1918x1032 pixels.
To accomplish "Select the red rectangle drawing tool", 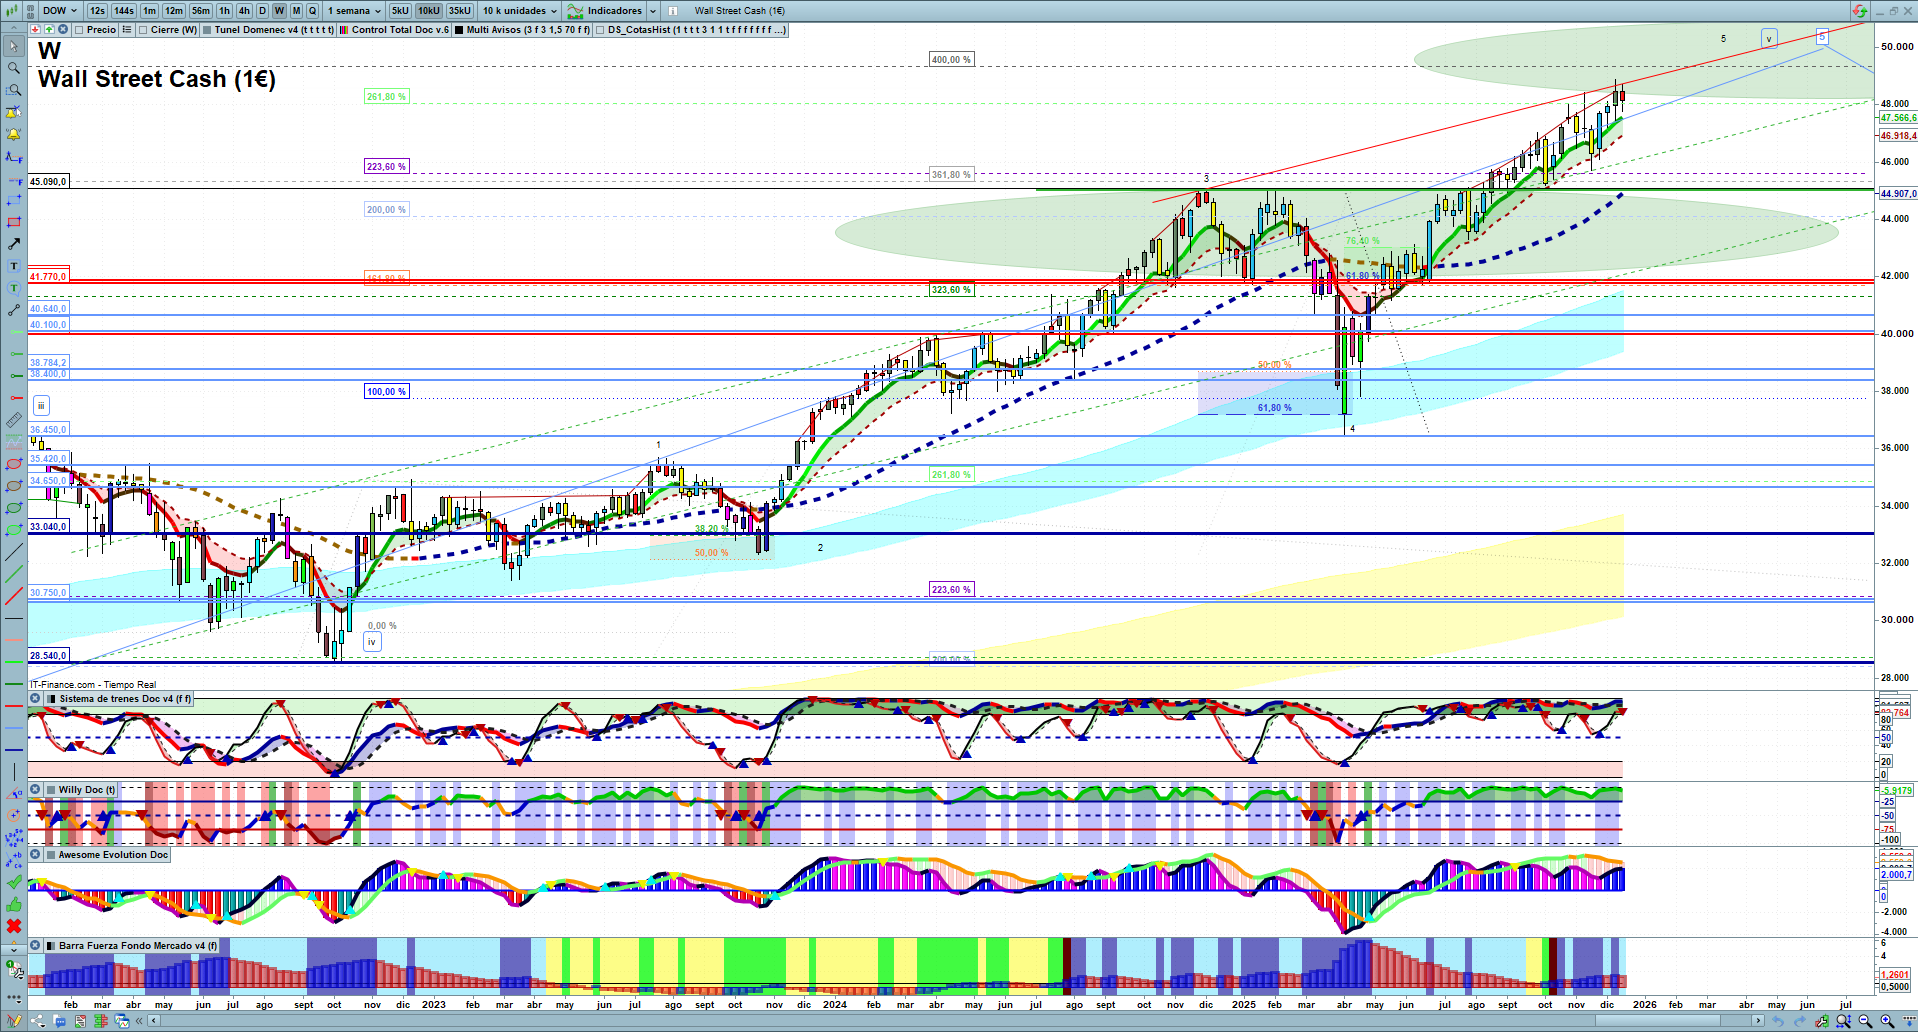I will [14, 222].
